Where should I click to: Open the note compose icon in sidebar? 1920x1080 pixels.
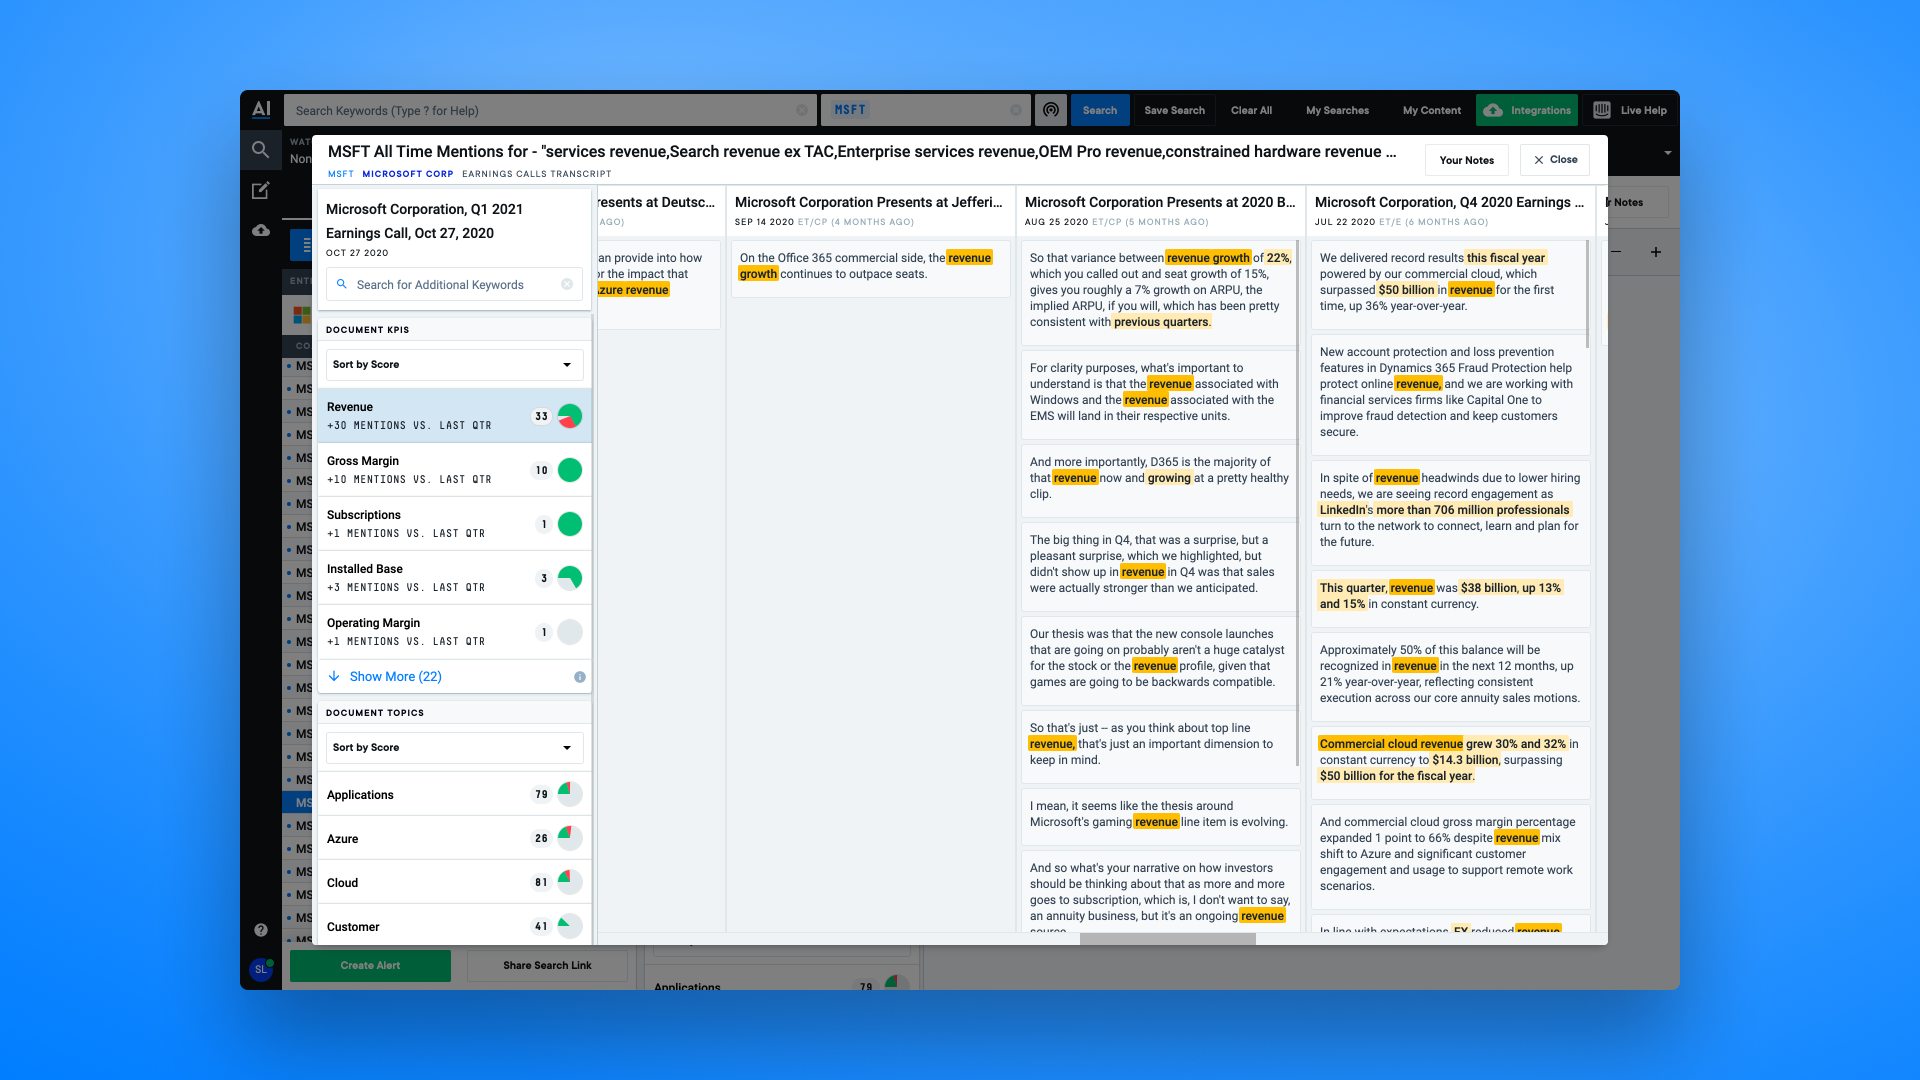(260, 190)
